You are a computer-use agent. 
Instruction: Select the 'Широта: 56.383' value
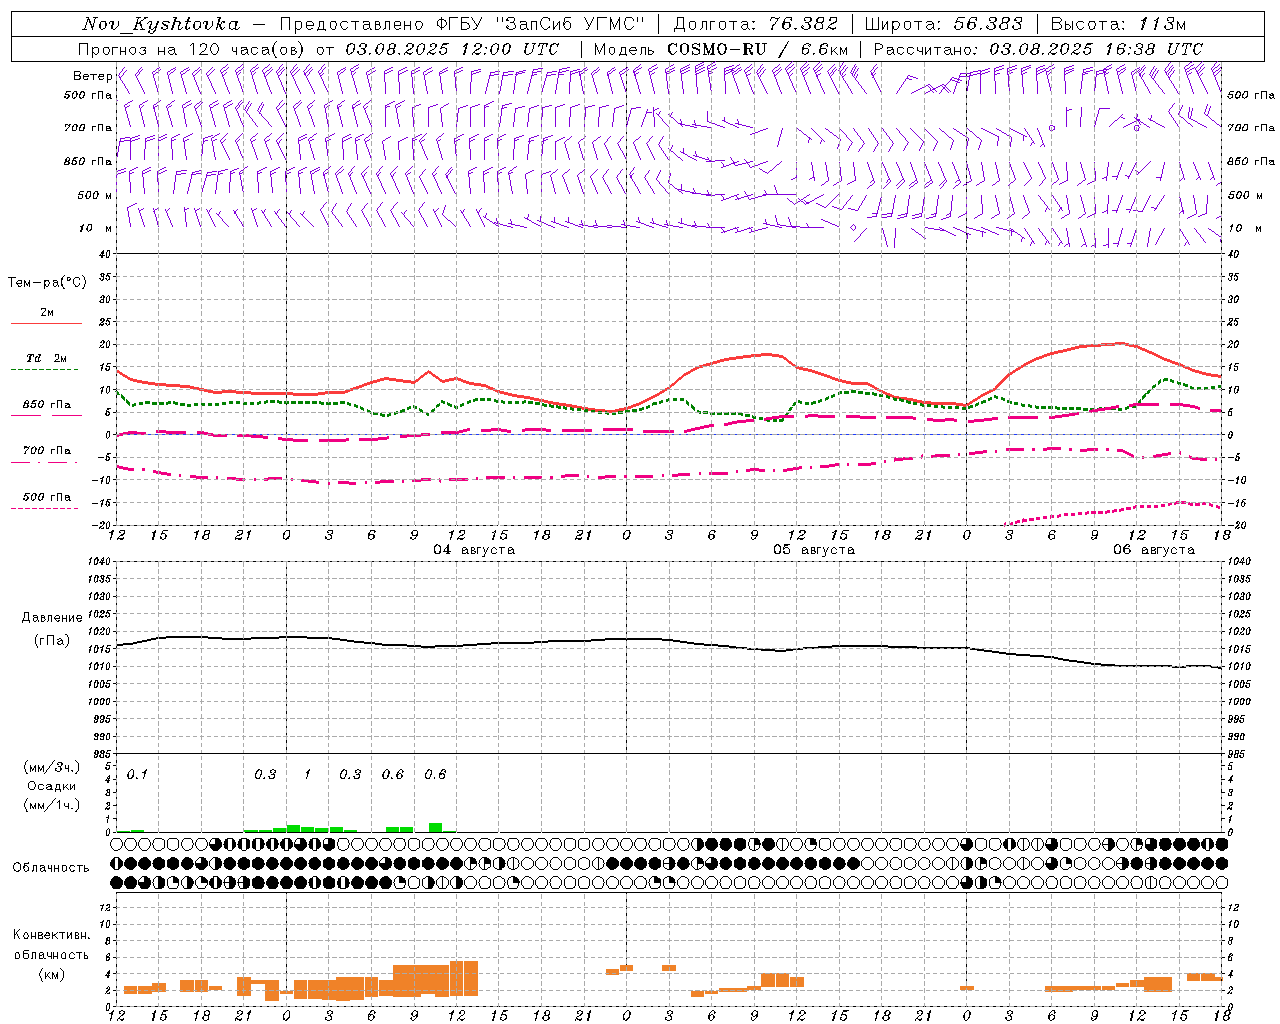click(x=943, y=24)
